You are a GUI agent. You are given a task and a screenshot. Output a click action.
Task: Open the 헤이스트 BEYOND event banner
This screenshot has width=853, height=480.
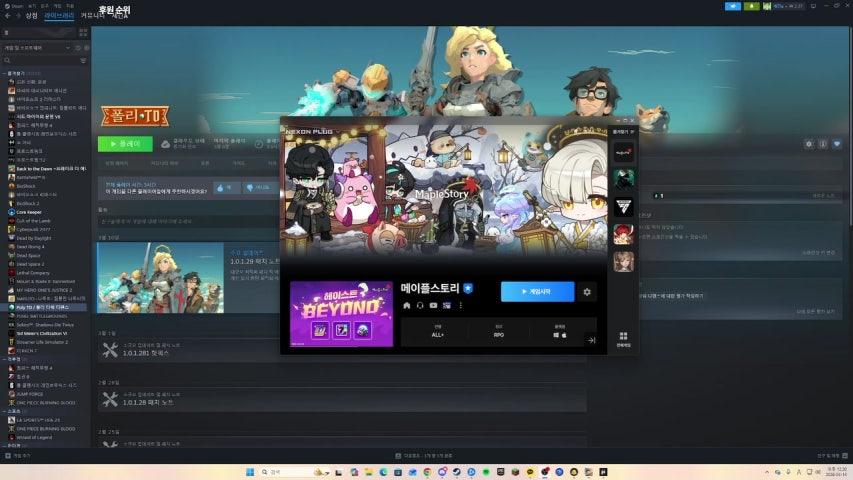(x=341, y=314)
